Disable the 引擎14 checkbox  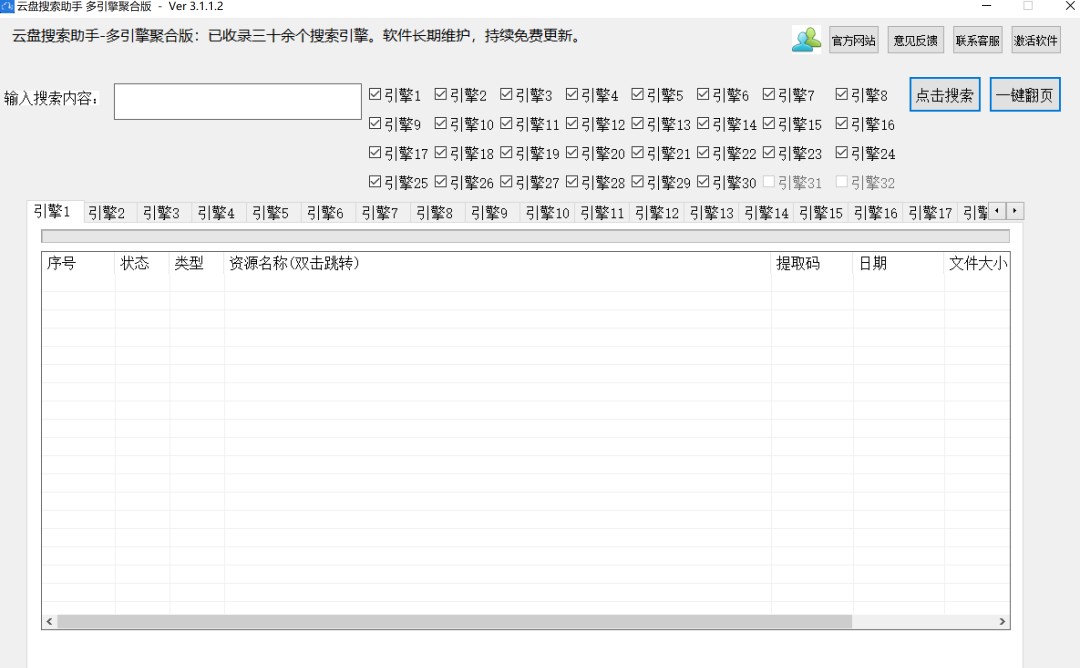[703, 123]
